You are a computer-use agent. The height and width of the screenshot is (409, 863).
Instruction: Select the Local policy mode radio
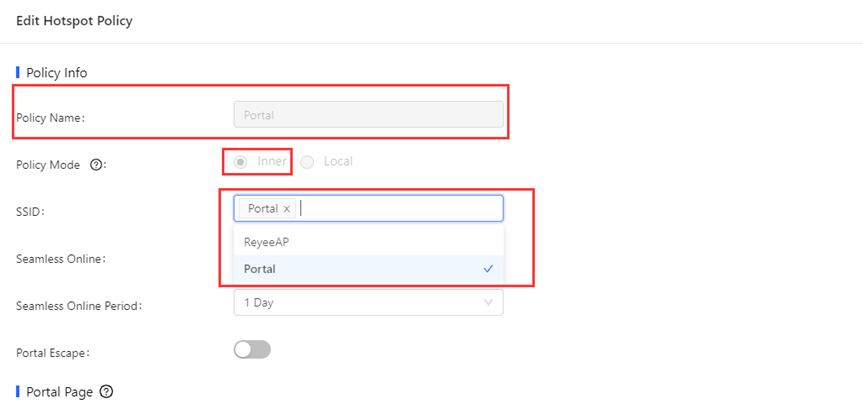(307, 162)
